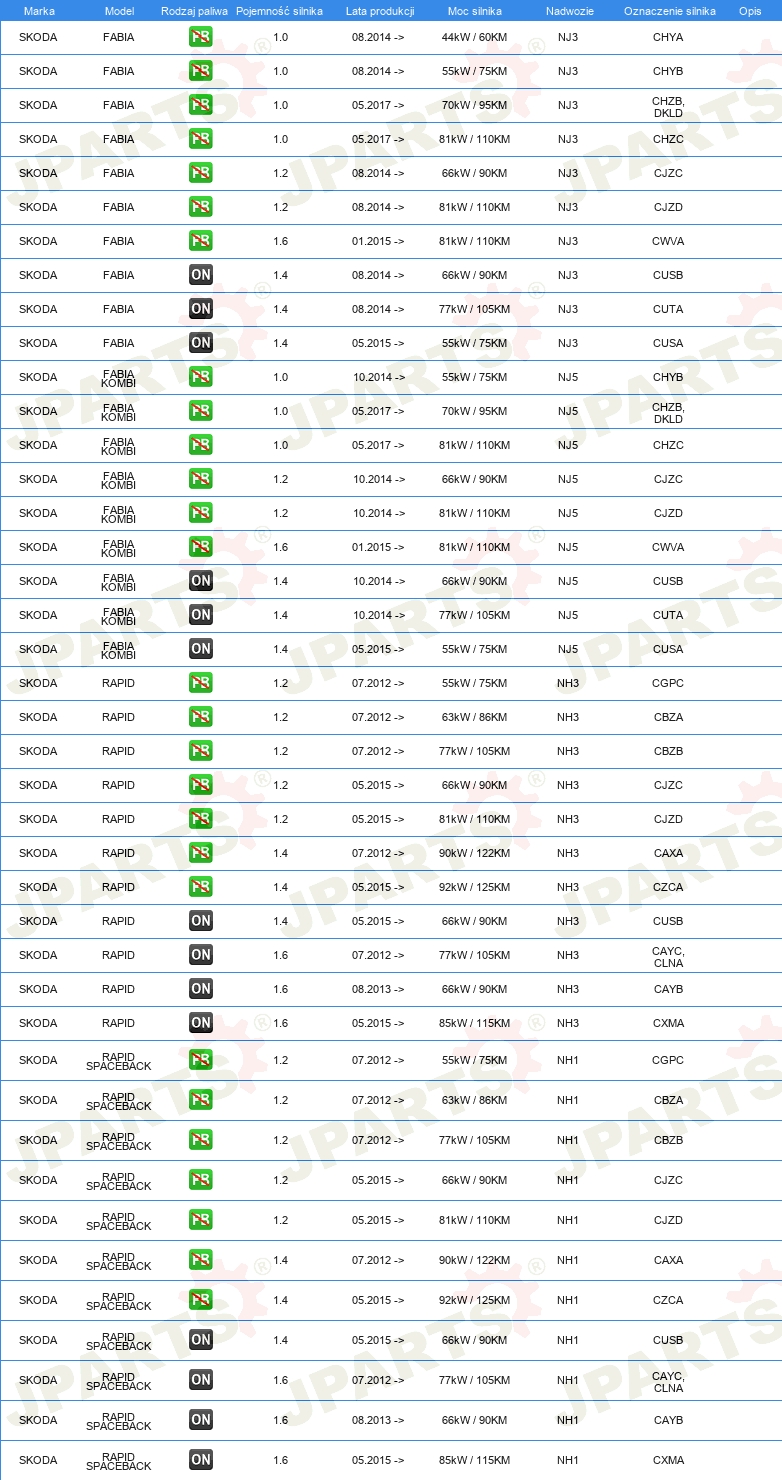782x1480 pixels.
Task: Click the 'Nadwozie' column header
Action: click(569, 11)
